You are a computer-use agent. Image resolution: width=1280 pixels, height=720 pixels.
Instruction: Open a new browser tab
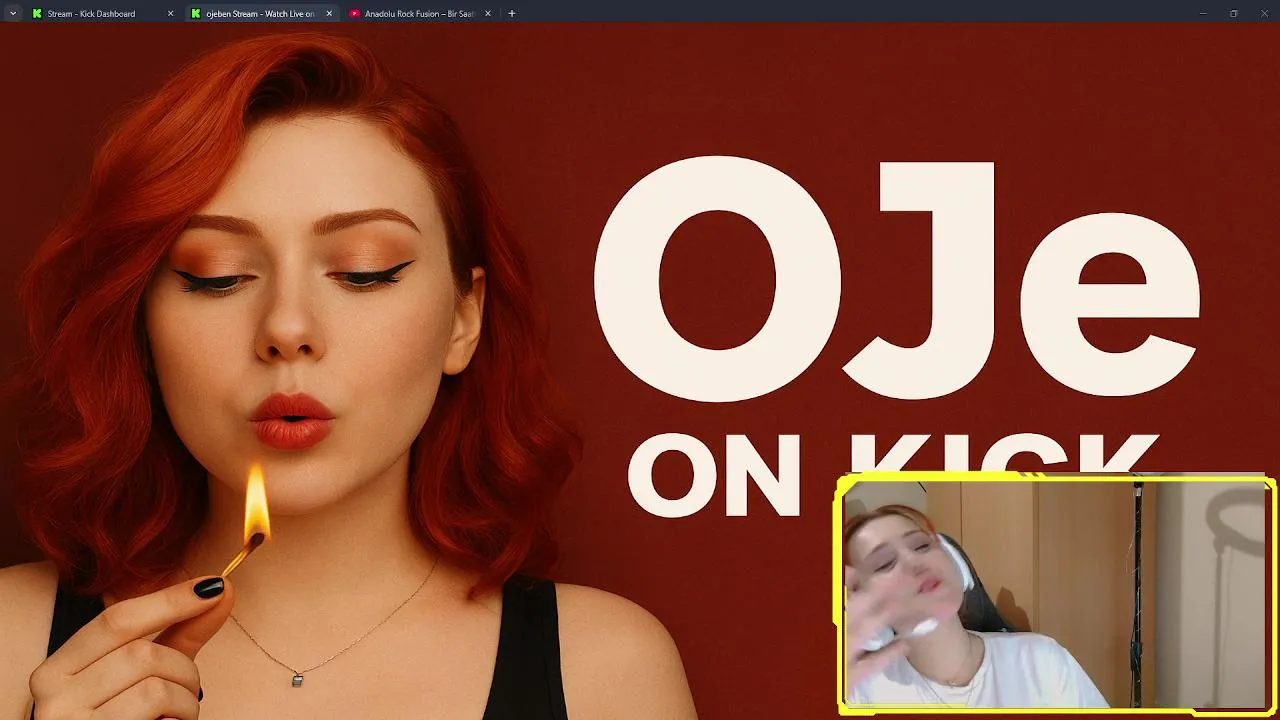coord(512,14)
